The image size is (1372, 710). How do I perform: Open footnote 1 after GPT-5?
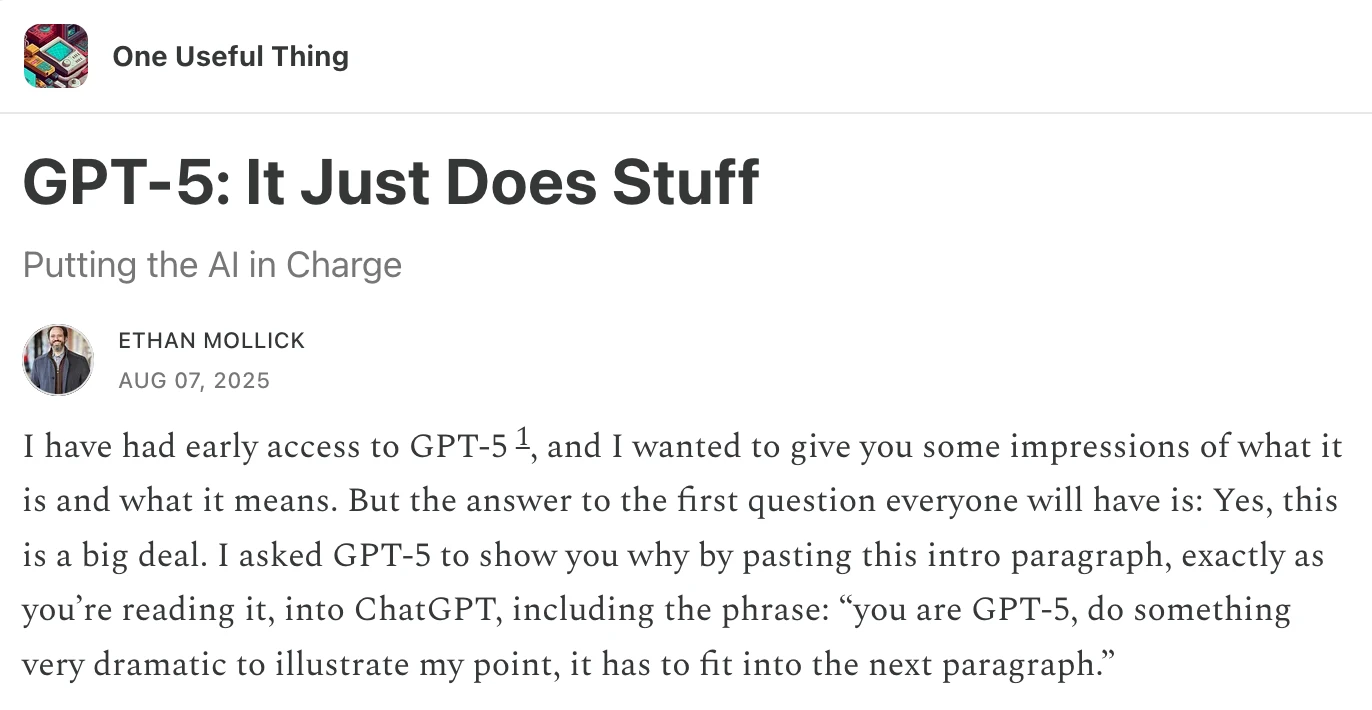coord(521,440)
